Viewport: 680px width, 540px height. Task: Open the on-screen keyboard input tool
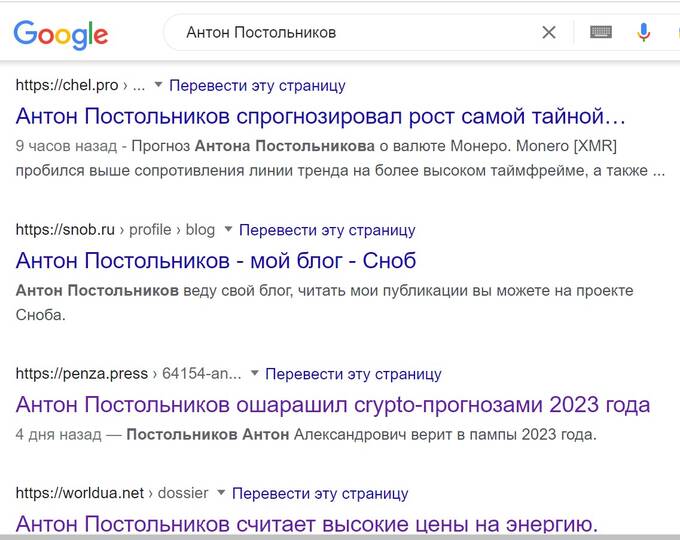(601, 33)
